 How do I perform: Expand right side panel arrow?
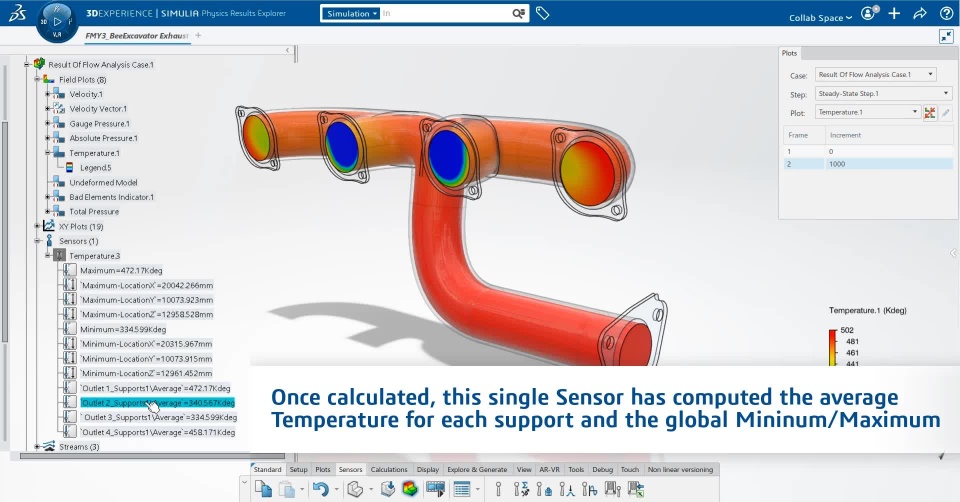953,253
